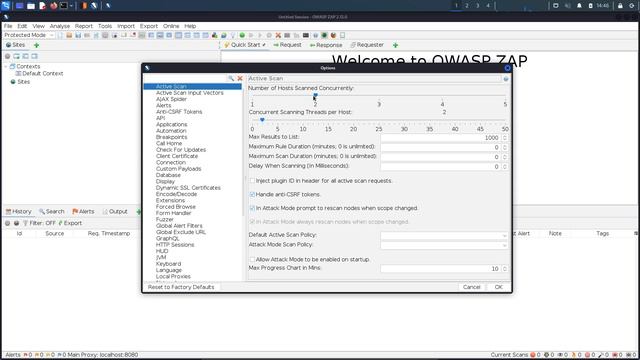Click the Filter OFF funnel icon

25,223
